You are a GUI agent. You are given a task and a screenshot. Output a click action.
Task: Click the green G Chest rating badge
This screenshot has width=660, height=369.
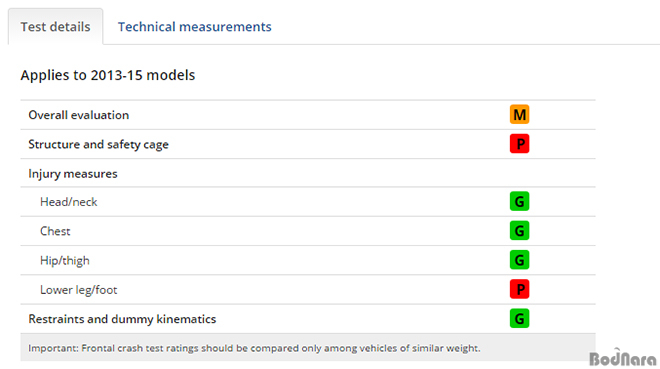pyautogui.click(x=519, y=231)
